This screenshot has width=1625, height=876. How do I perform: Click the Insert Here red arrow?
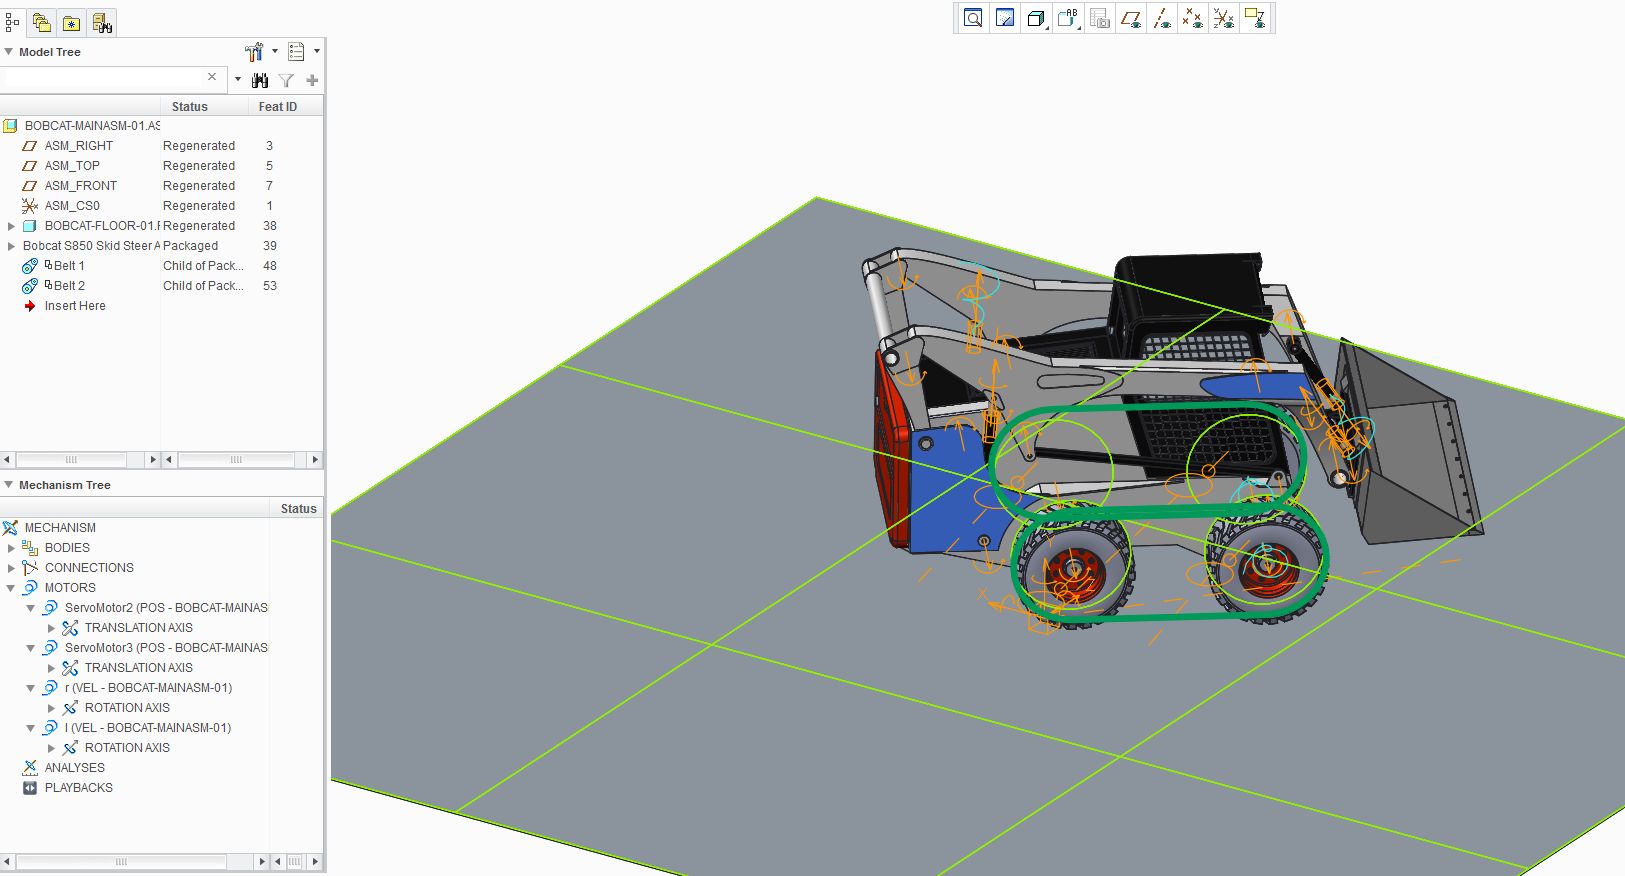click(x=30, y=306)
